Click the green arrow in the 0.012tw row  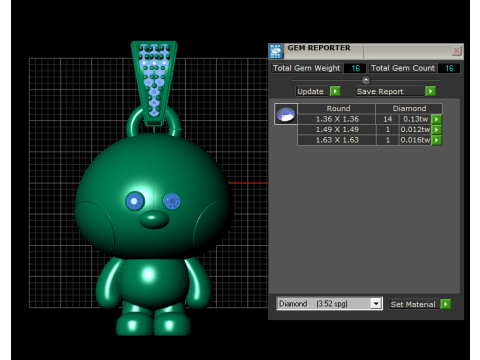click(x=436, y=130)
